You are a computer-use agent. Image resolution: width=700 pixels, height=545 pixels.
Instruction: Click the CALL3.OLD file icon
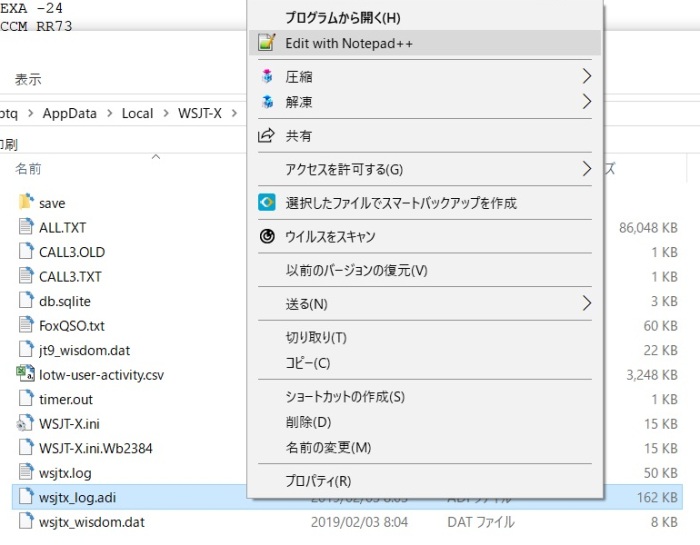click(x=26, y=251)
